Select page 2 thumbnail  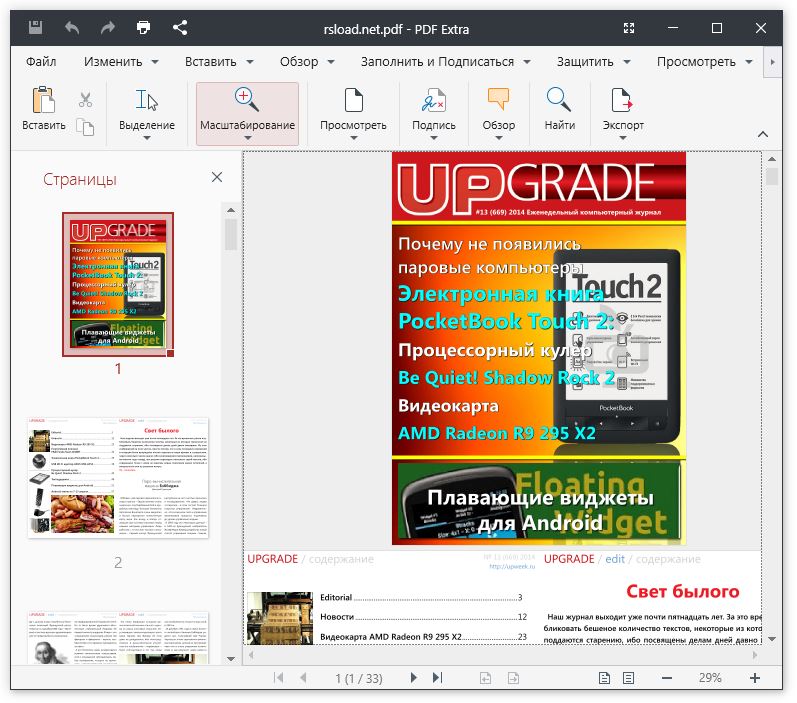[118, 478]
